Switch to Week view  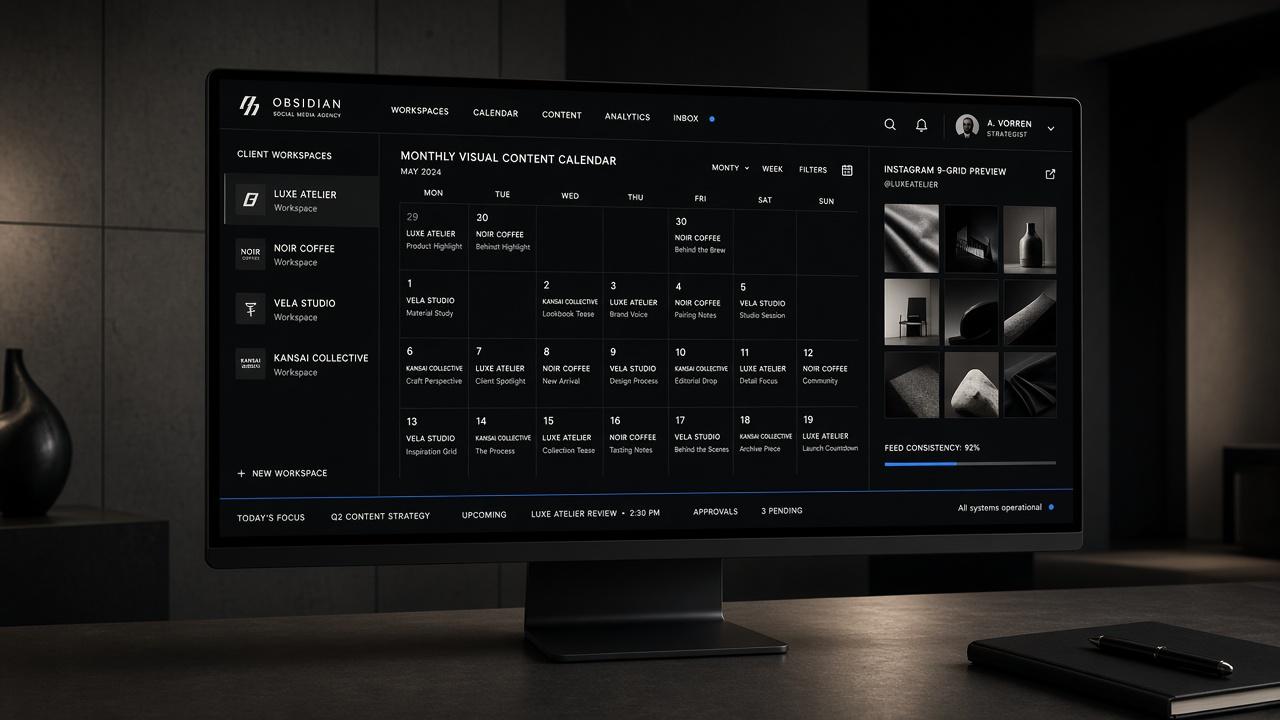coord(772,169)
